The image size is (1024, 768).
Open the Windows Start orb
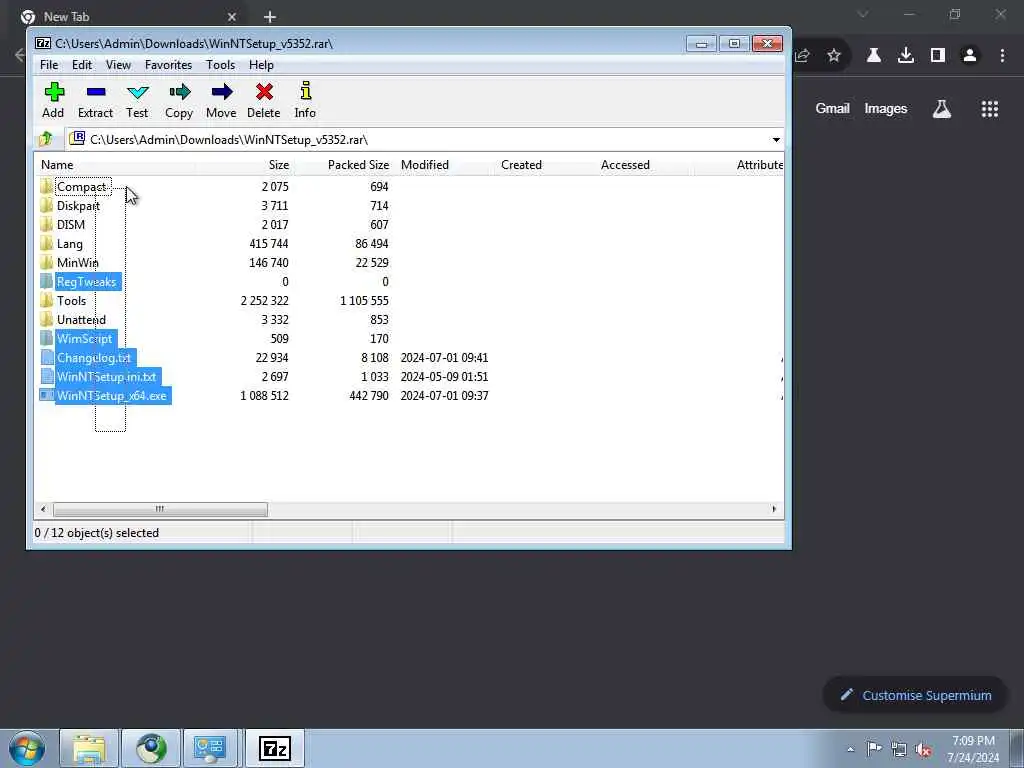point(27,748)
